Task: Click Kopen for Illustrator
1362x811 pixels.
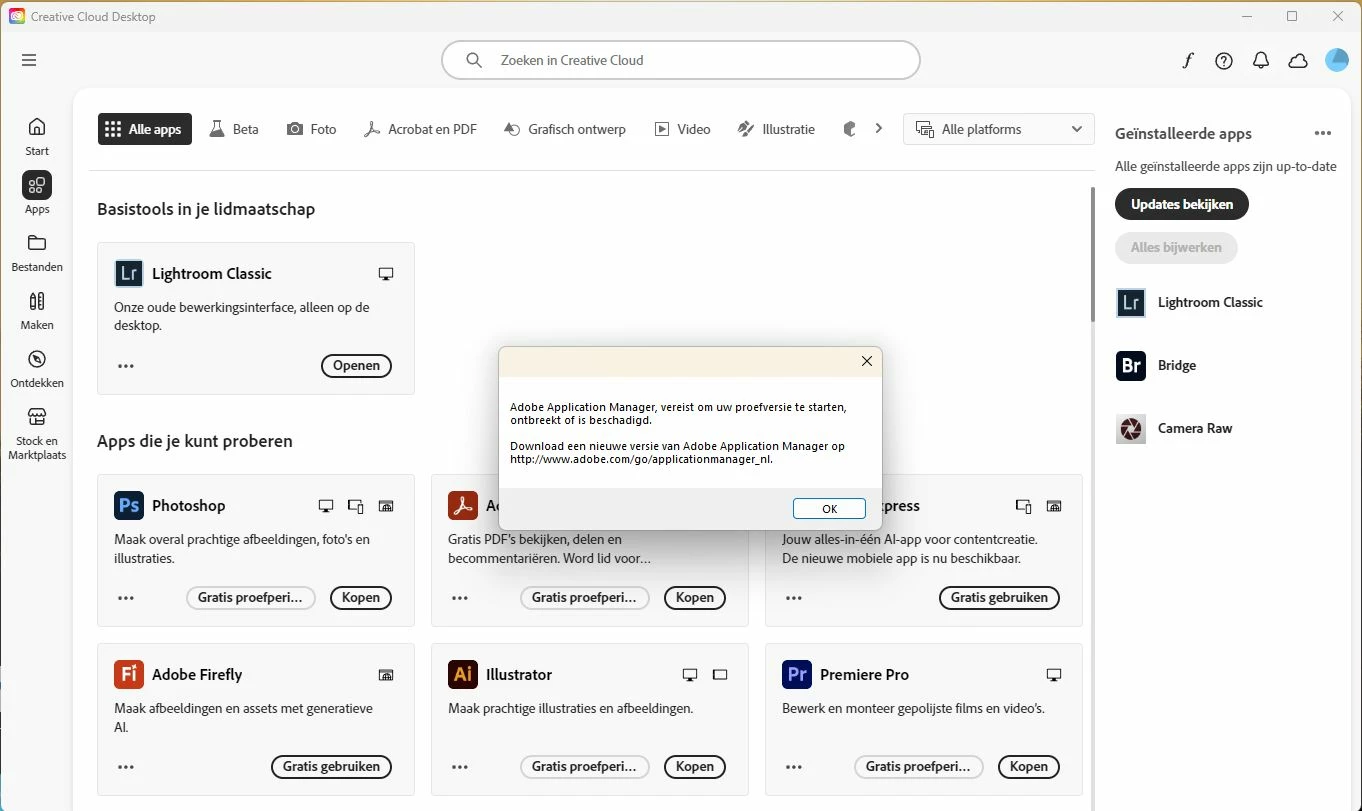Action: click(x=695, y=767)
